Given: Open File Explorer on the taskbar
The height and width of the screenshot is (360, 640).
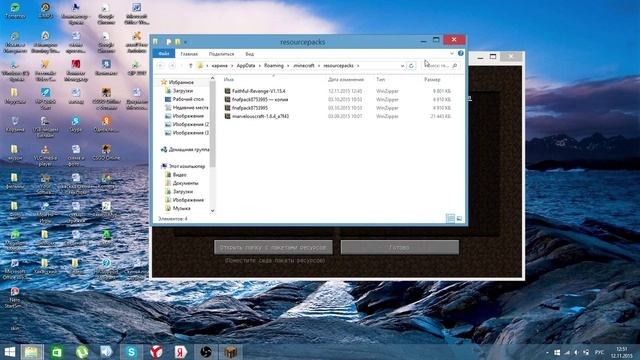Looking at the screenshot, I should tap(31, 352).
